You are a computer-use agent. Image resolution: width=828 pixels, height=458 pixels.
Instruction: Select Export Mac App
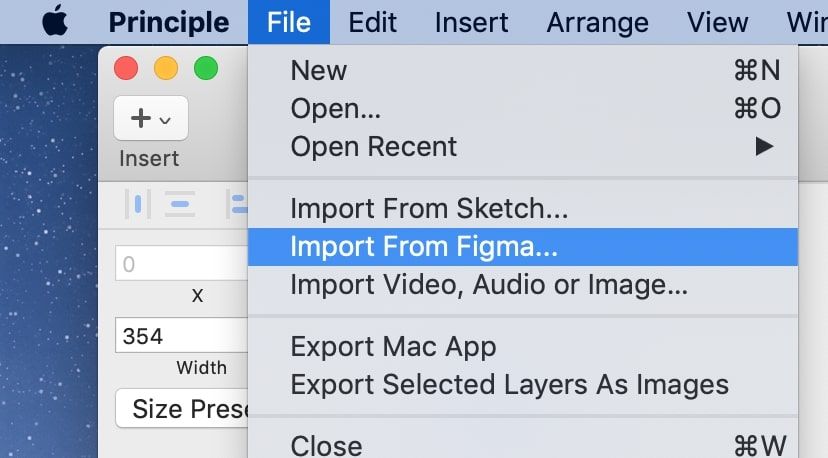pyautogui.click(x=522, y=346)
